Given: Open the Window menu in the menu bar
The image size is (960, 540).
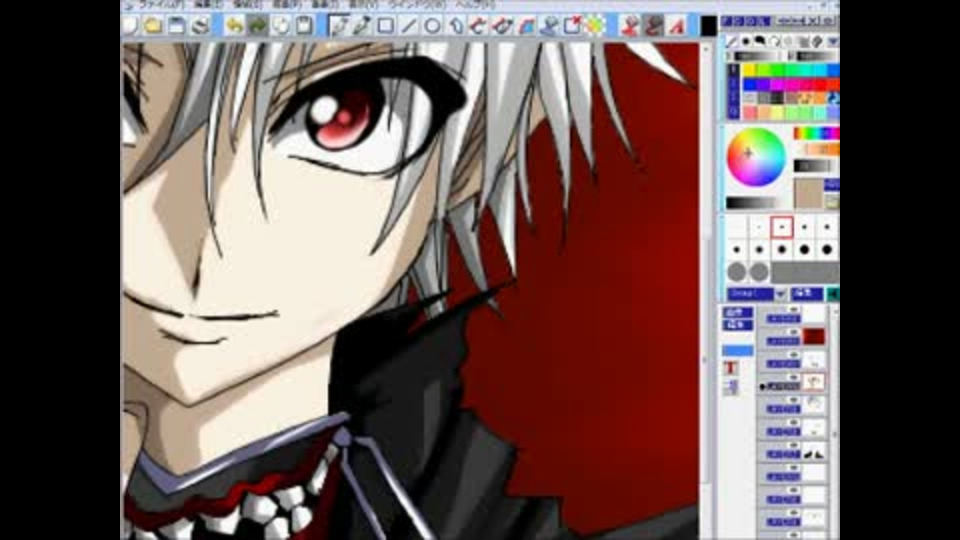Looking at the screenshot, I should (419, 4).
